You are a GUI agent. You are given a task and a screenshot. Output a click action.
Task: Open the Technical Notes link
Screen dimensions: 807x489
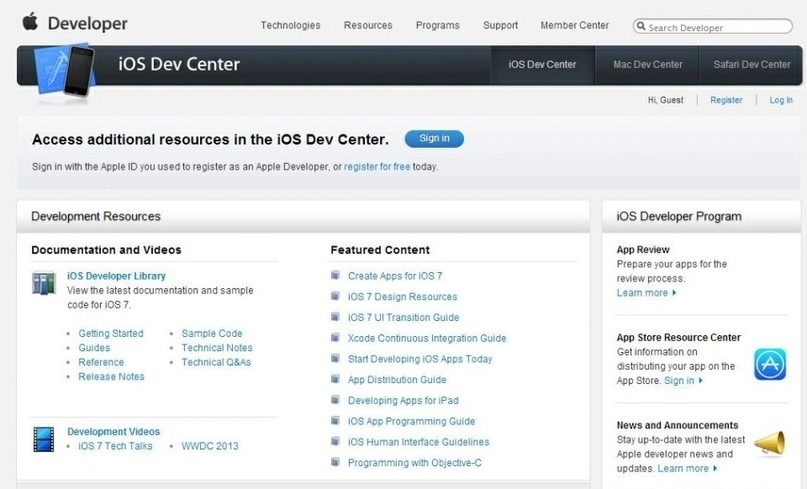coord(217,348)
